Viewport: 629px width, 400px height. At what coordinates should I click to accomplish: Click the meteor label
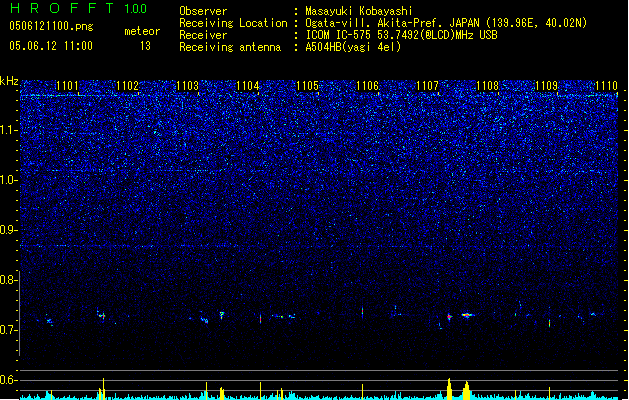142,31
